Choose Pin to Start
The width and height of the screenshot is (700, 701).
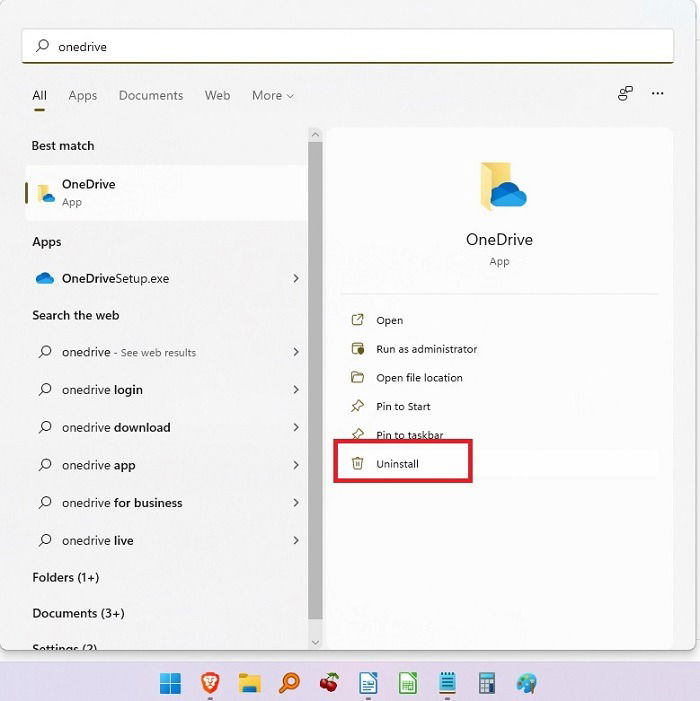tap(403, 406)
